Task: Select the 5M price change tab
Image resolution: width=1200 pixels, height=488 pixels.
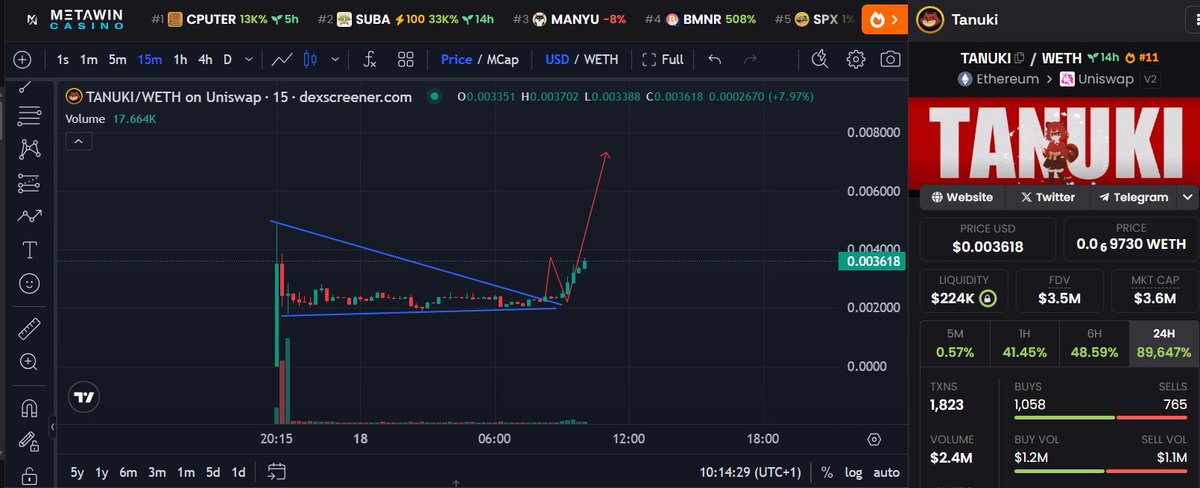Action: pyautogui.click(x=954, y=343)
